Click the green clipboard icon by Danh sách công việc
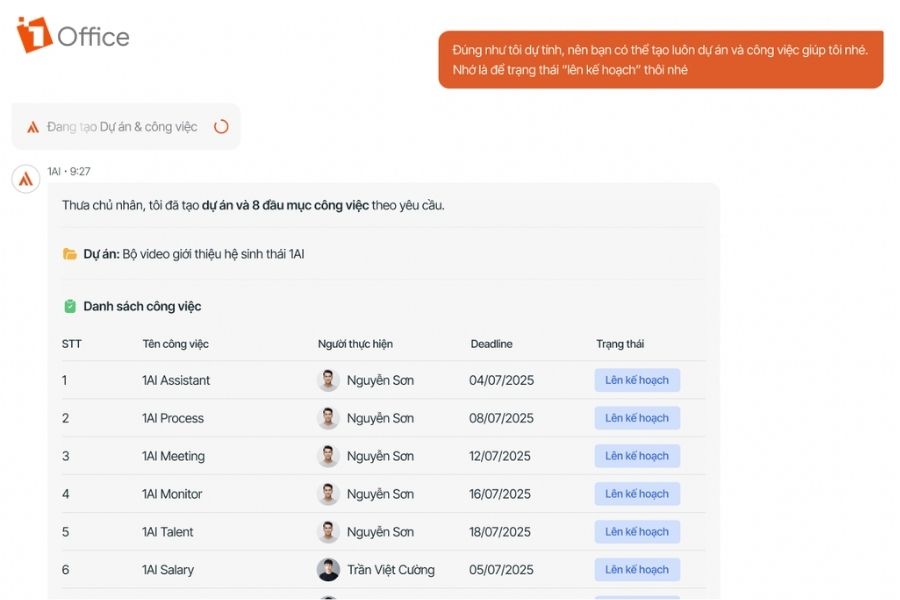Viewport: 900px width, 600px height. [x=69, y=306]
